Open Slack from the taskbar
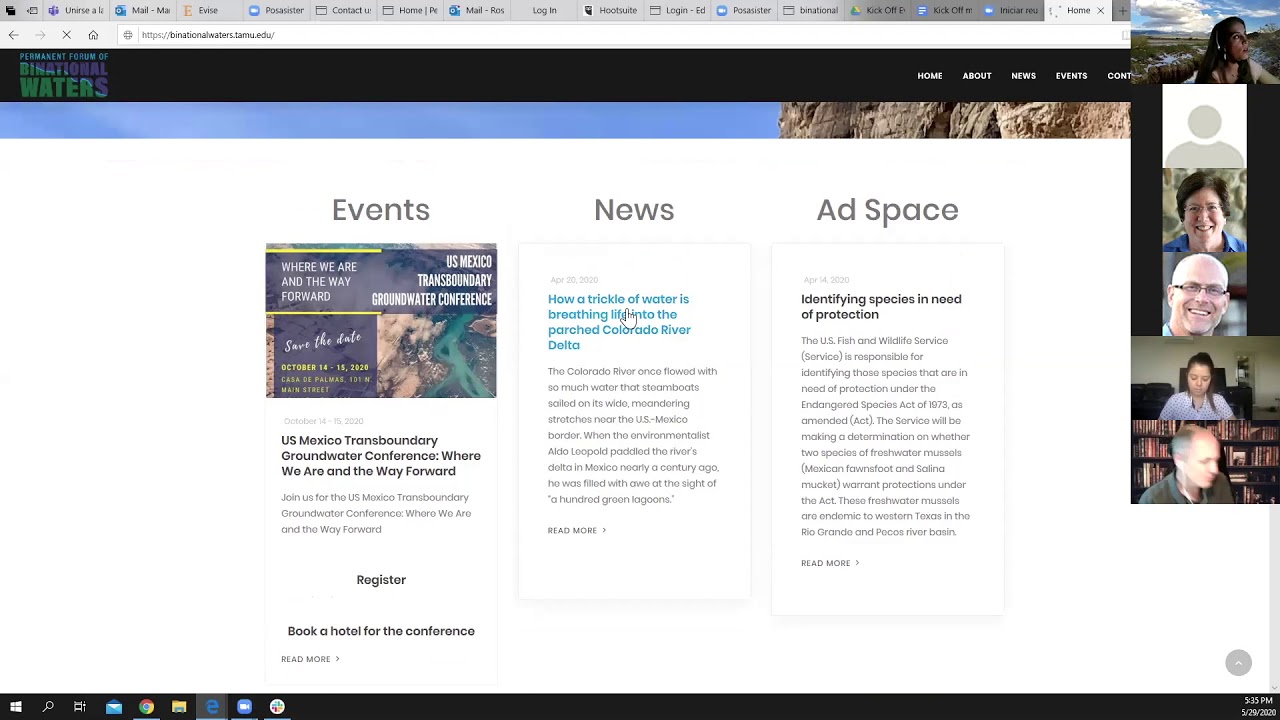The width and height of the screenshot is (1280, 720). 277,707
